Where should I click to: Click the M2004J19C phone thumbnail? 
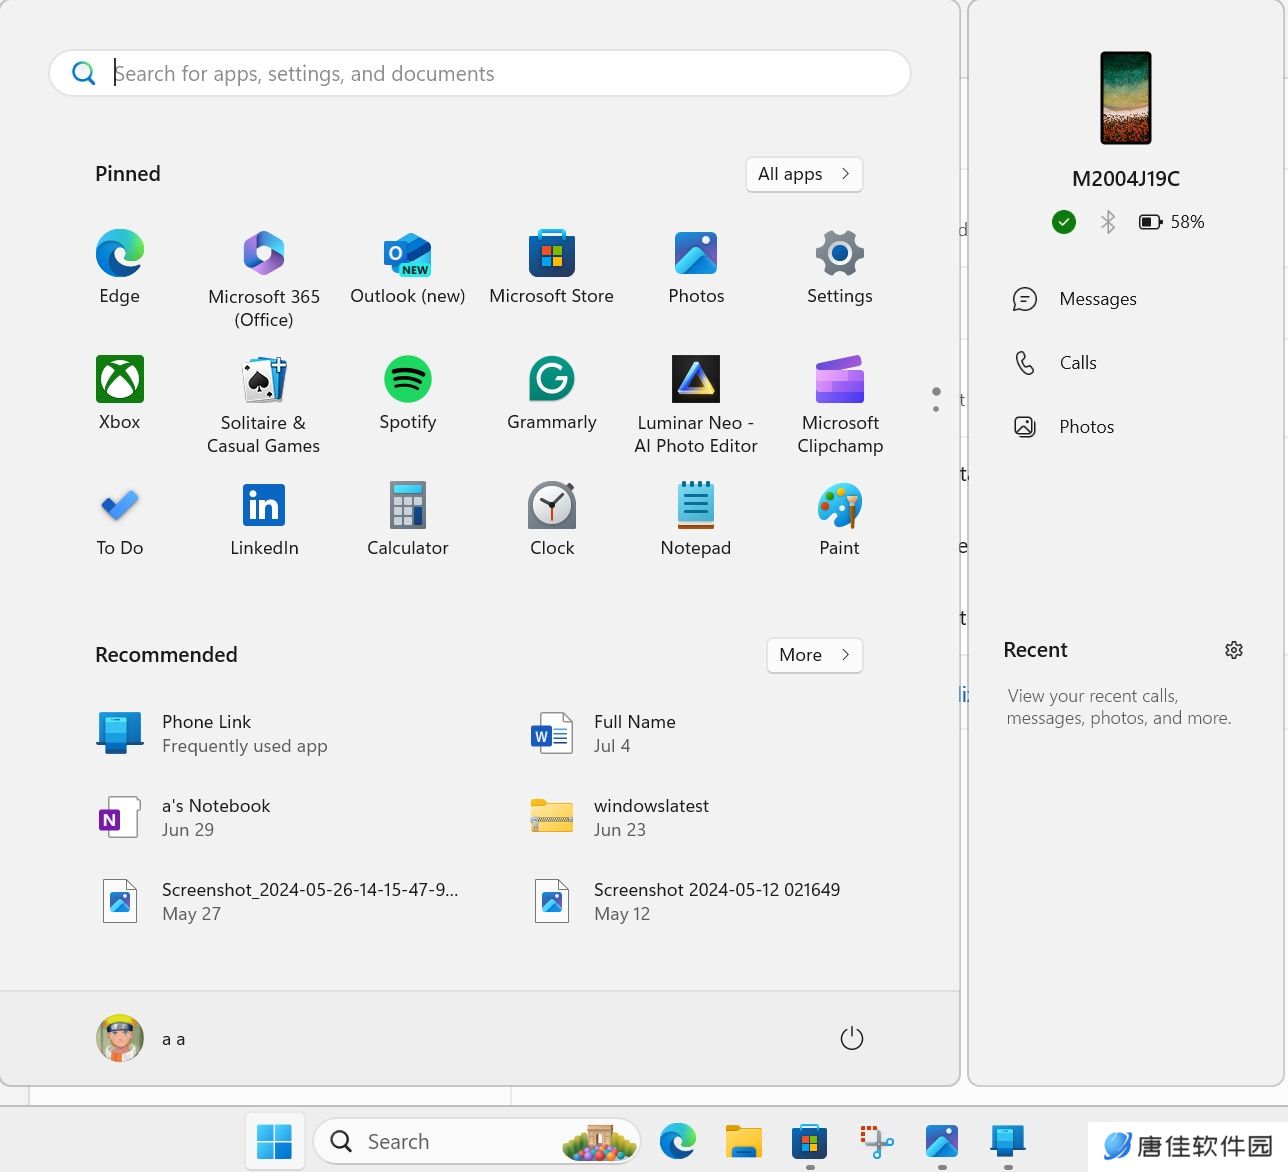1126,98
